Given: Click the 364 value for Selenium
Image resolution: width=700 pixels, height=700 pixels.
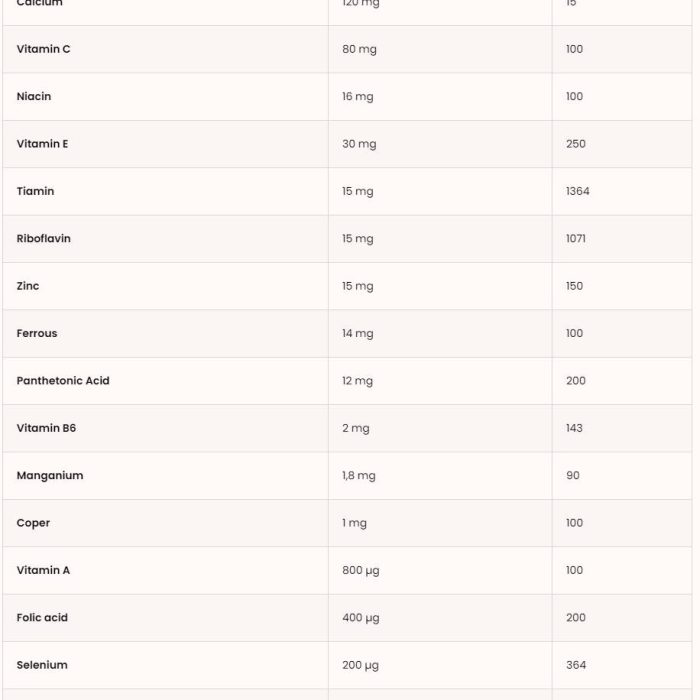Looking at the screenshot, I should pyautogui.click(x=576, y=665).
